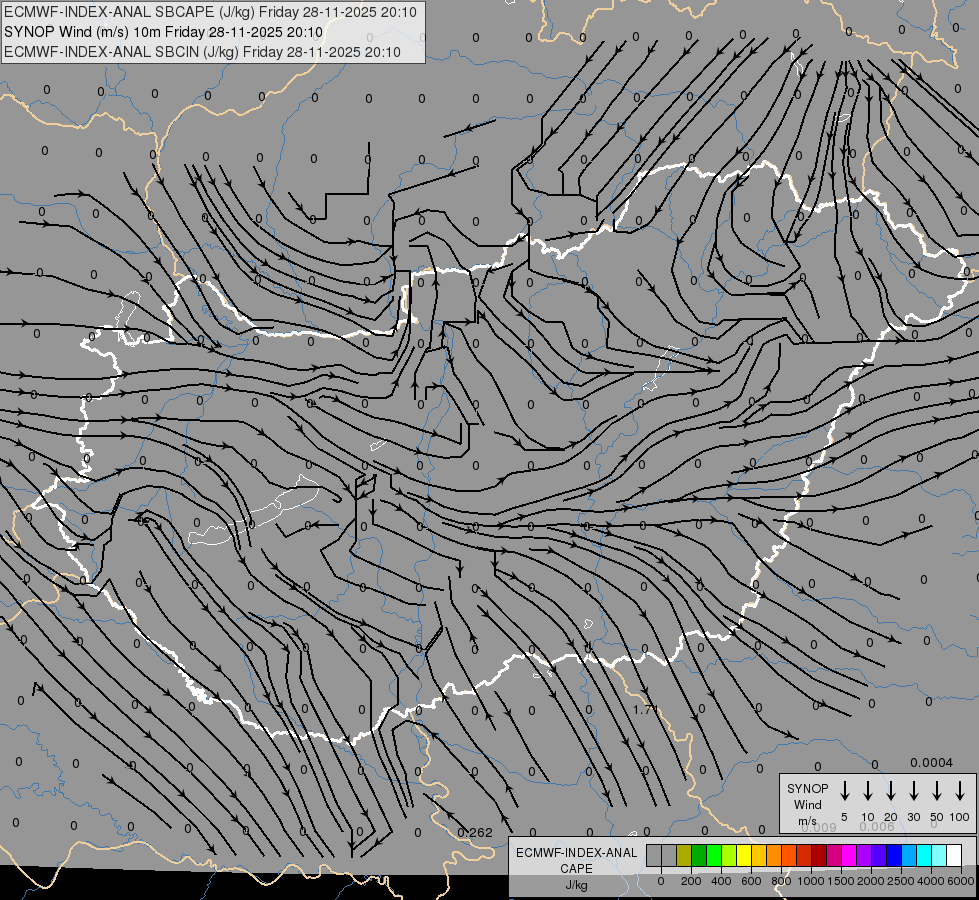The image size is (979, 900).
Task: Click the wind arrow above 30 m/s
Action: coord(913,791)
